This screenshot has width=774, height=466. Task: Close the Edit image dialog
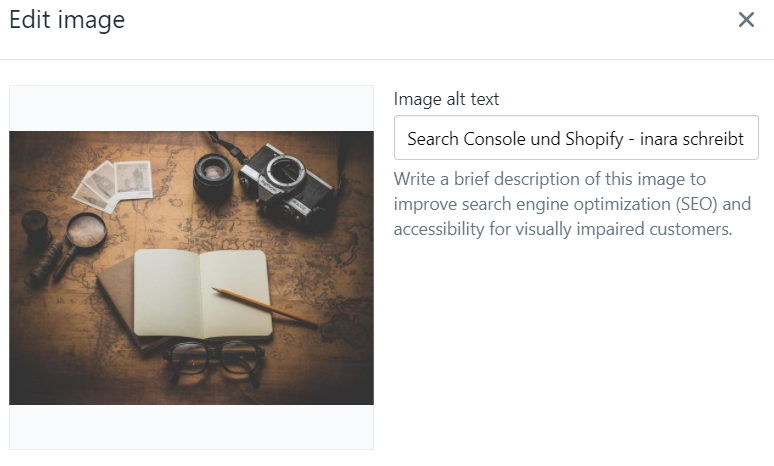click(746, 20)
